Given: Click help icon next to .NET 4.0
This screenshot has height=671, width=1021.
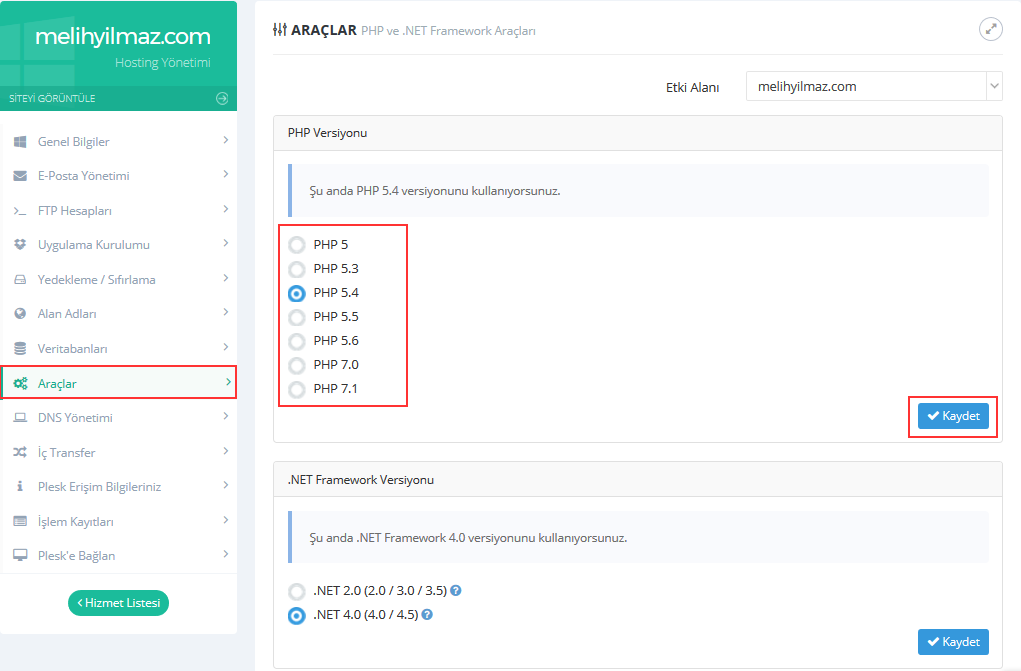Looking at the screenshot, I should [x=427, y=615].
